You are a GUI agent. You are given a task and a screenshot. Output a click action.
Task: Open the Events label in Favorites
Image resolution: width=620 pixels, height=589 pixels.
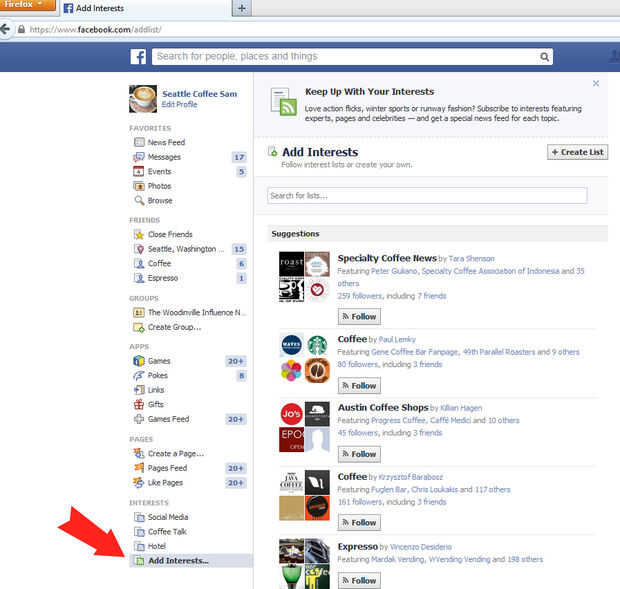[x=159, y=172]
